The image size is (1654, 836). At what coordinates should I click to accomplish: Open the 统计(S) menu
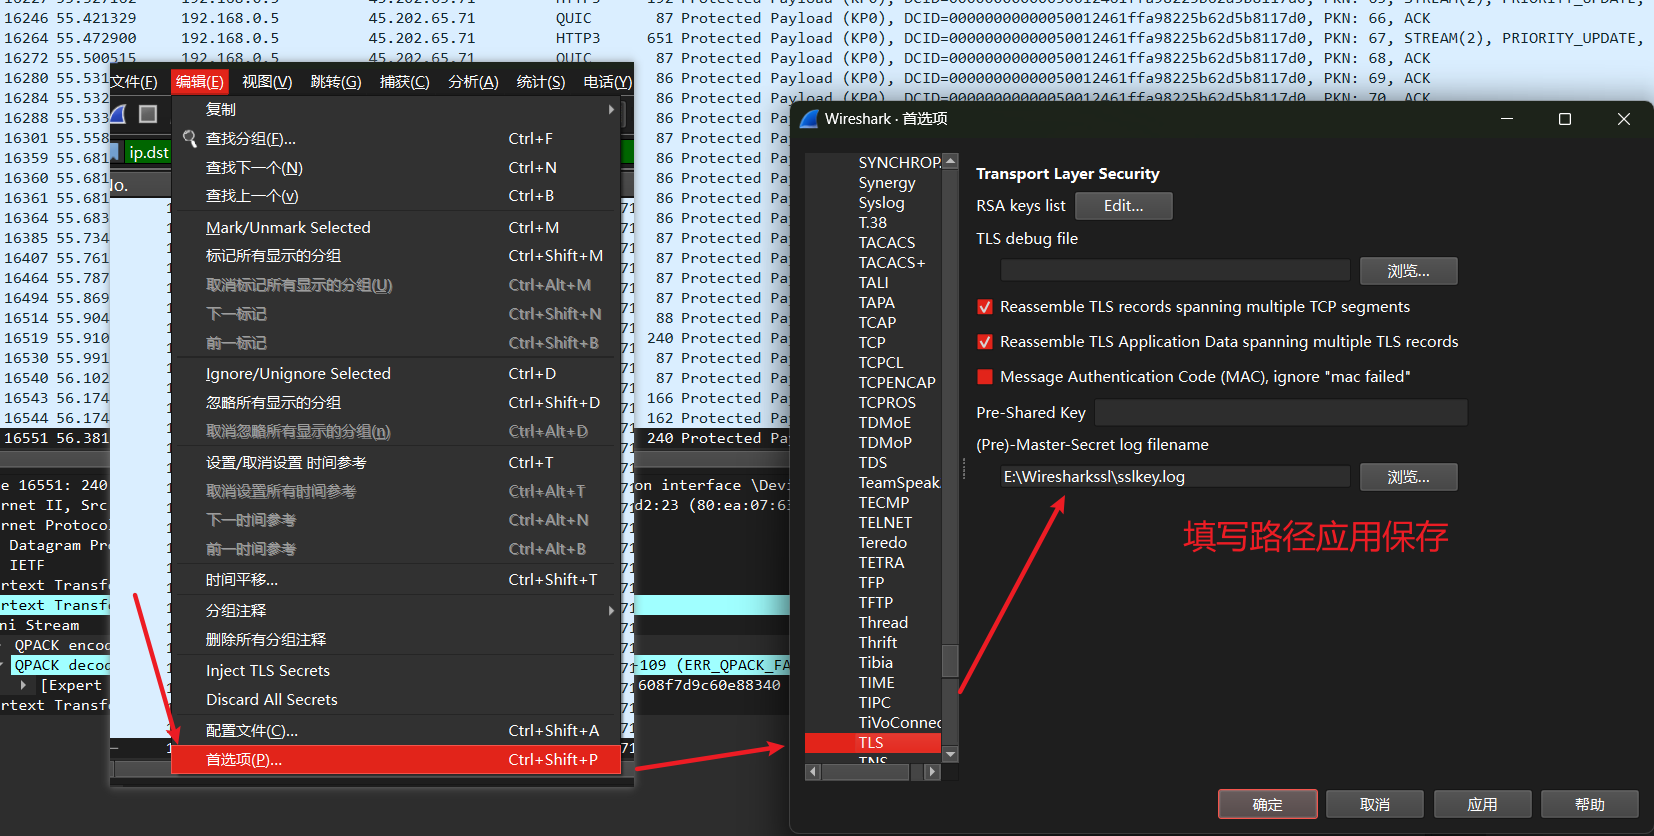click(541, 82)
